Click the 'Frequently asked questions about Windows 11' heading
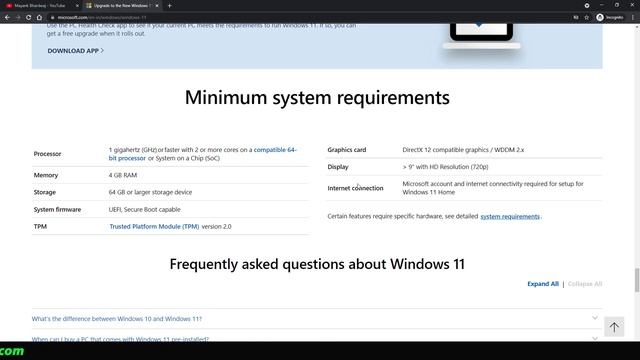Screen dimensions: 640x360 (317, 264)
